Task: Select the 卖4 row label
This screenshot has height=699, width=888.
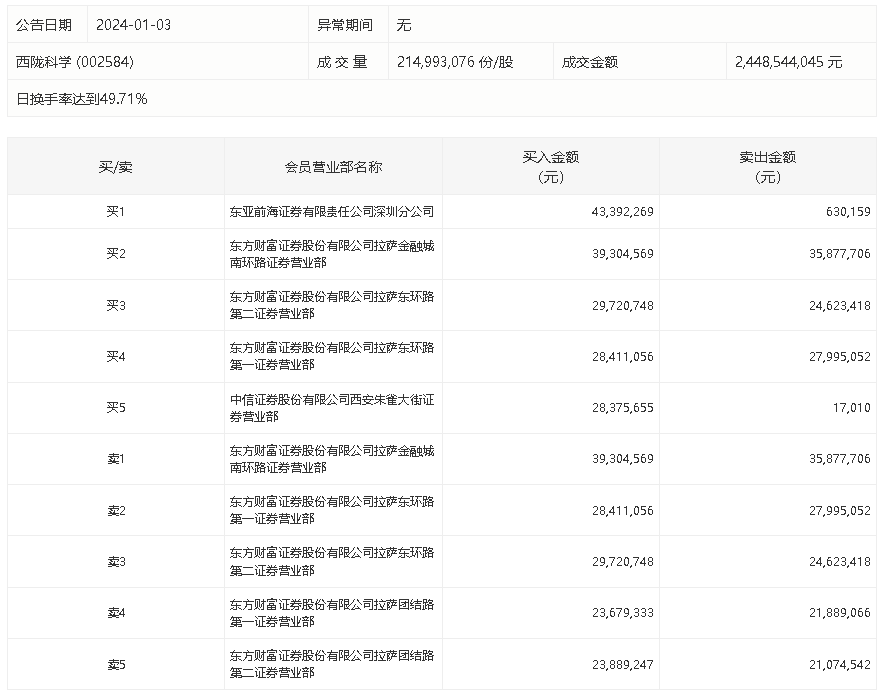Action: (116, 613)
